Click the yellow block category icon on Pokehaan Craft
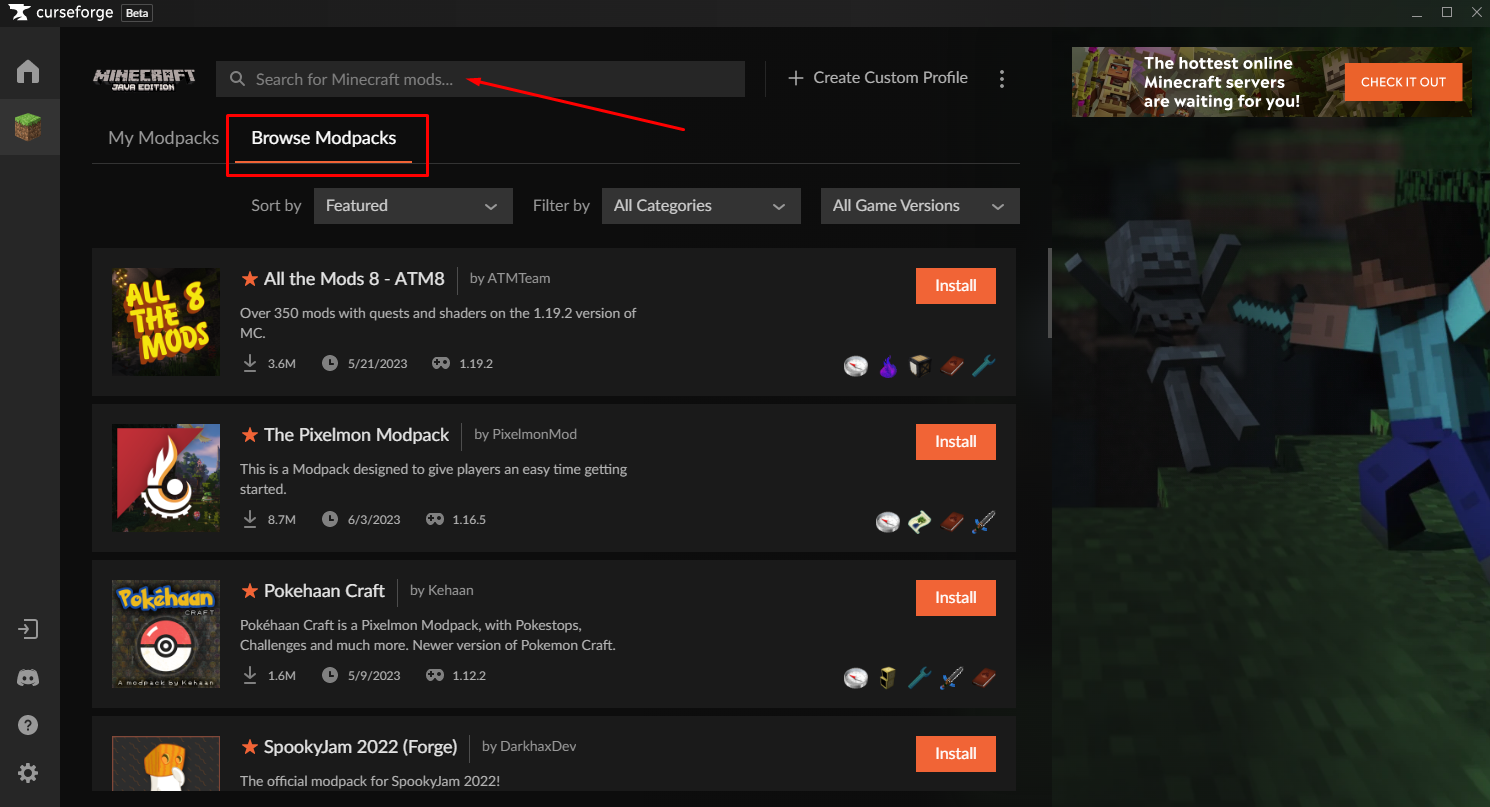The height and width of the screenshot is (807, 1490). click(888, 678)
